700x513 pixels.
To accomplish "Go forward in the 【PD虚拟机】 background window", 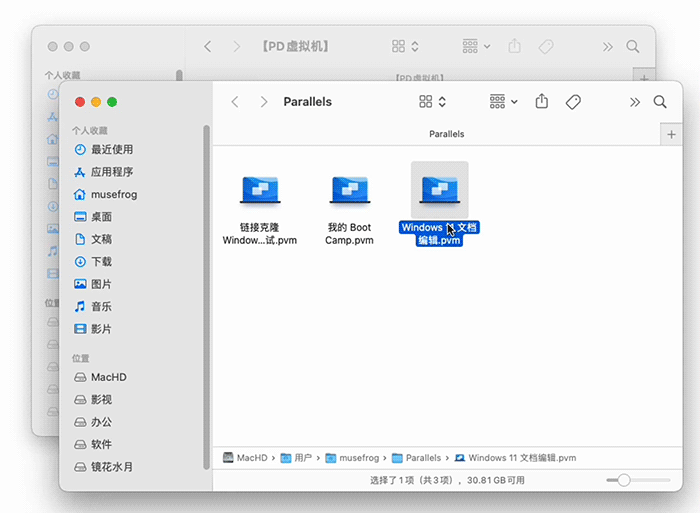I will (x=237, y=46).
